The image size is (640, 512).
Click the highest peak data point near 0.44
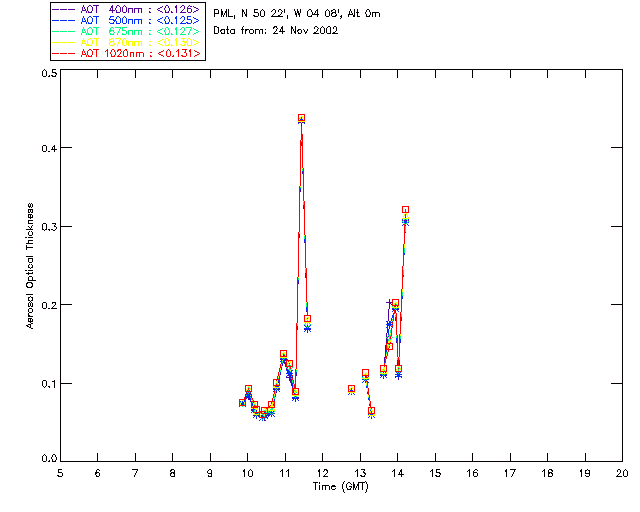(301, 118)
